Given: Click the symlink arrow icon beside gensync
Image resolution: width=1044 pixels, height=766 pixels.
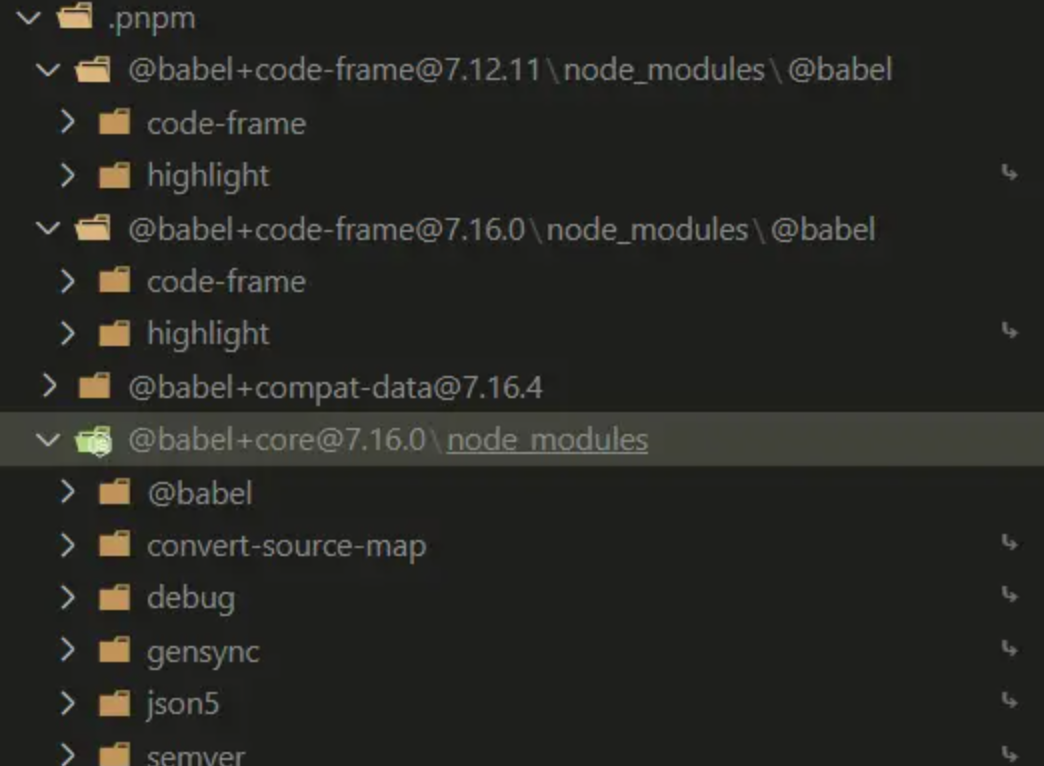Looking at the screenshot, I should point(1009,647).
